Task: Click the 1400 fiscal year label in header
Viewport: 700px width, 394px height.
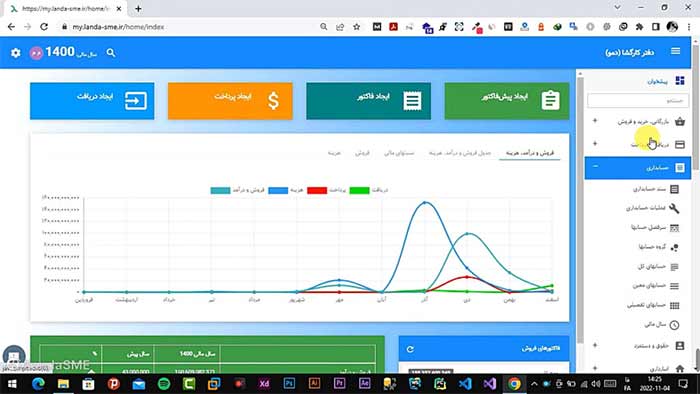Action: click(x=60, y=52)
